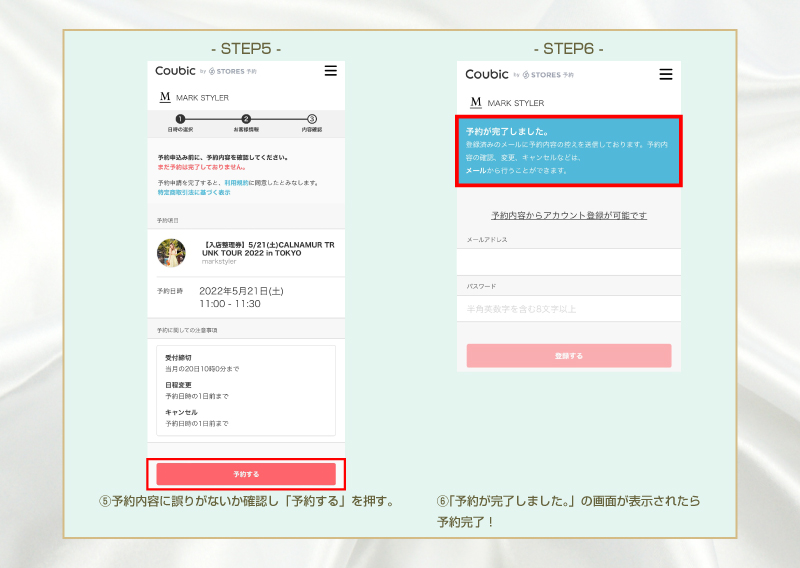Select step 3 内容確認 progress circle
This screenshot has height=568, width=800.
pos(312,119)
